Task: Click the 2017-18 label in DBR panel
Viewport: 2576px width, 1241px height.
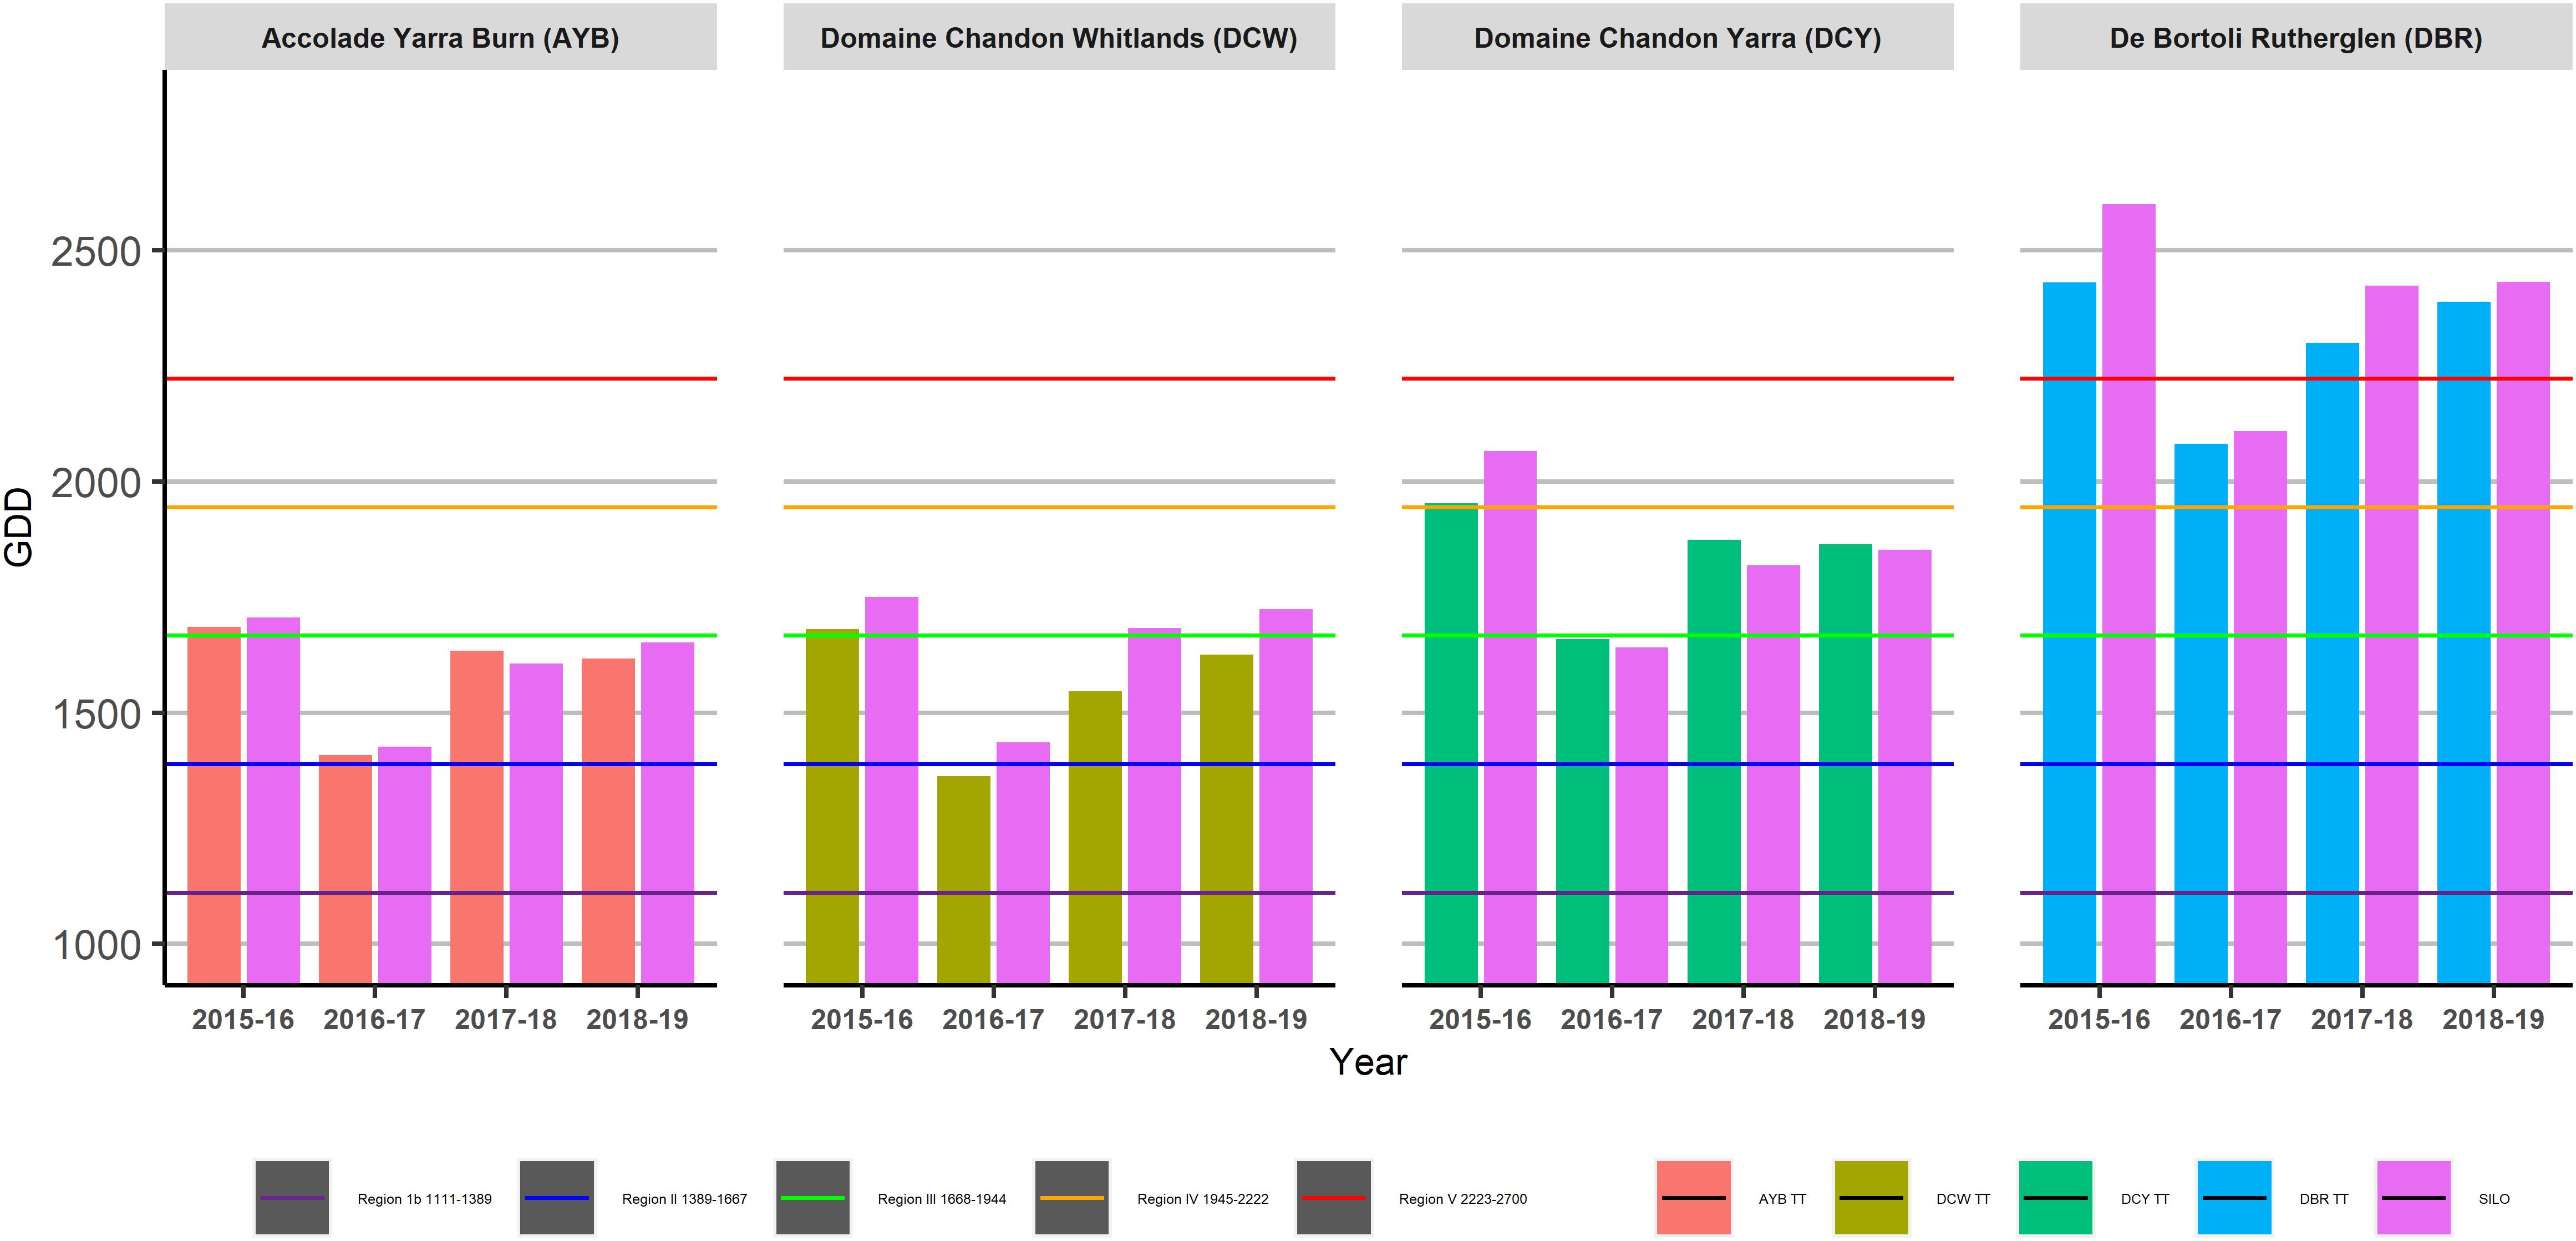Action: [2361, 1019]
